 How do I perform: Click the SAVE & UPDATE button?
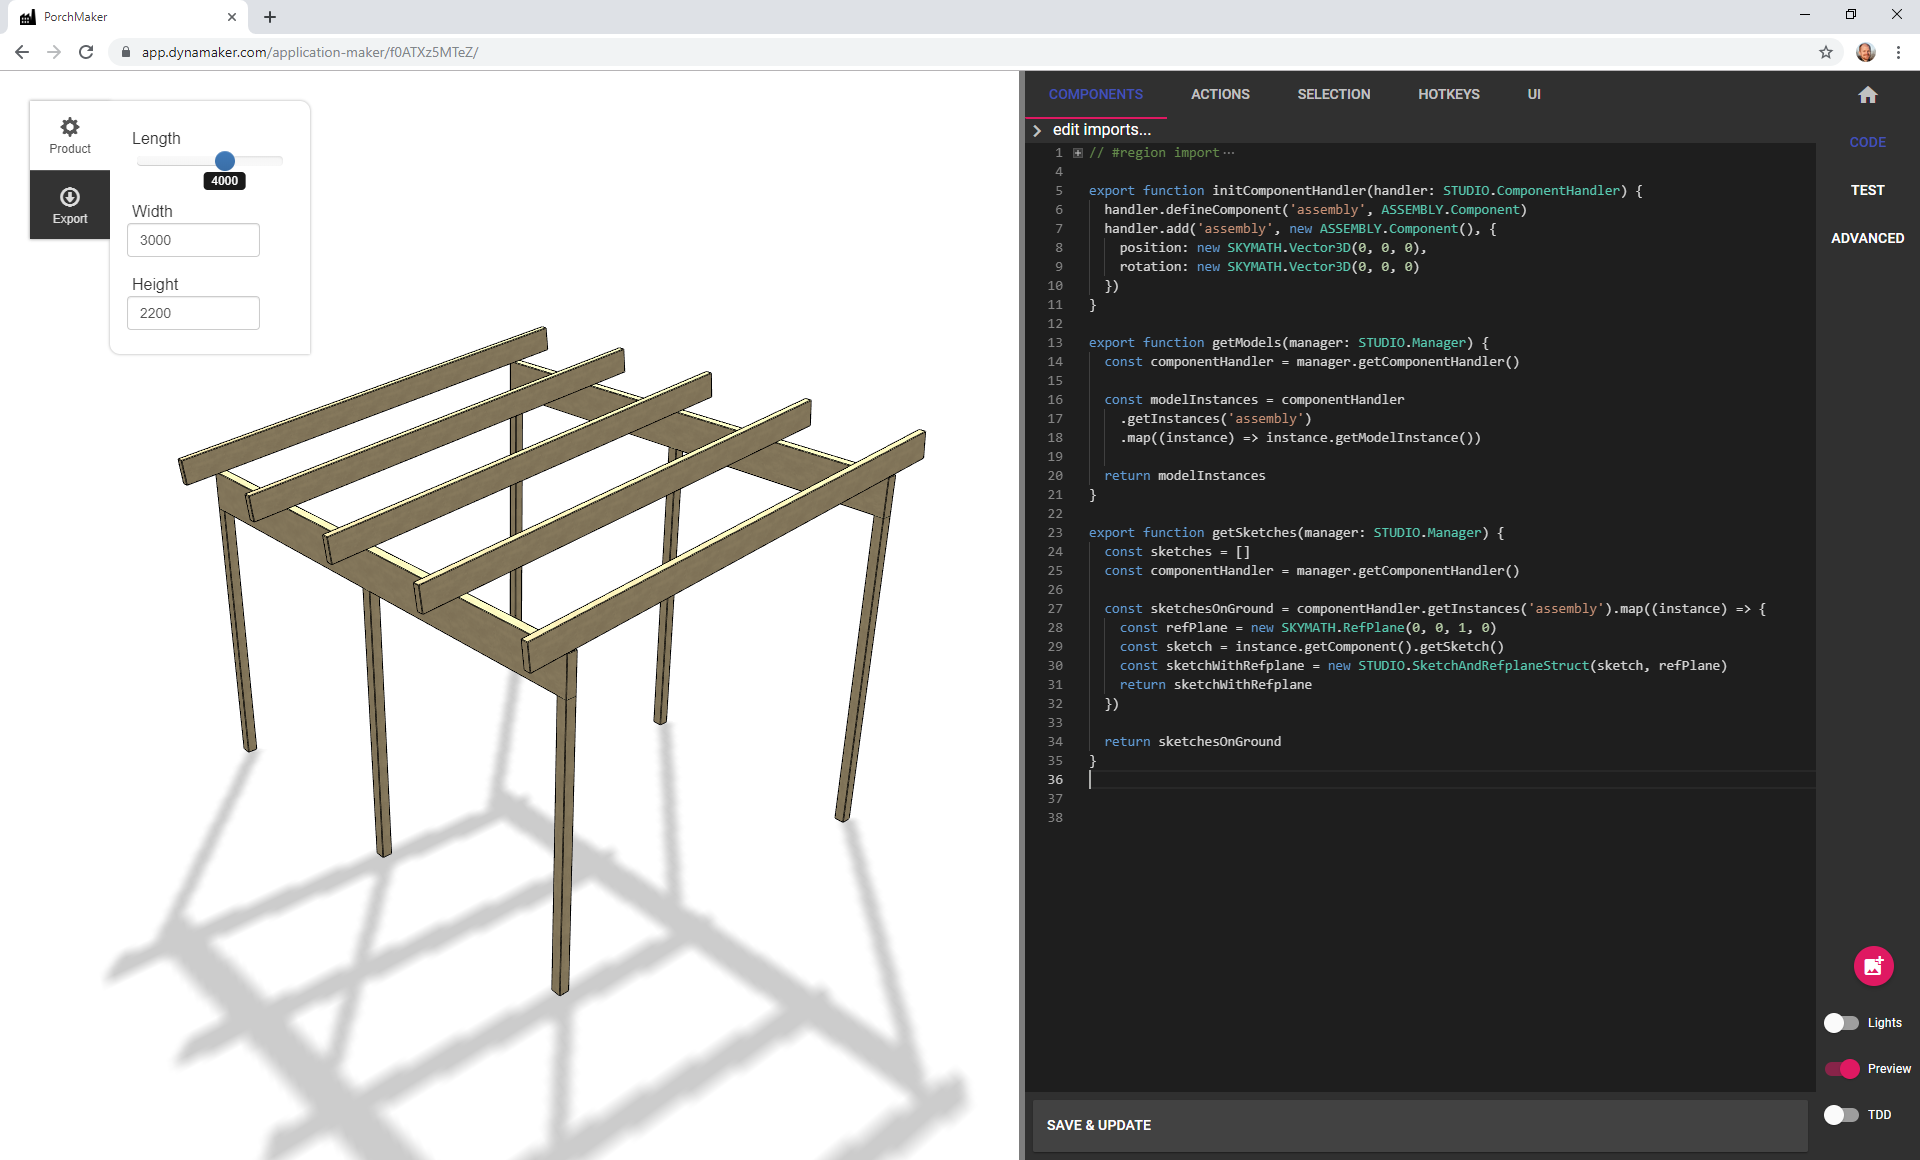tap(1097, 1125)
